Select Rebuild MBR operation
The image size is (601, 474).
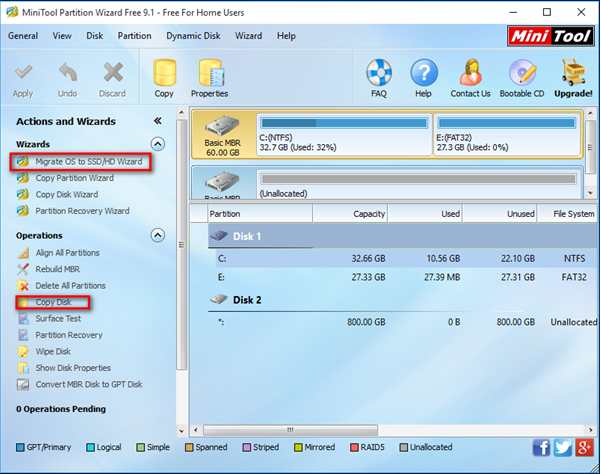click(x=57, y=269)
